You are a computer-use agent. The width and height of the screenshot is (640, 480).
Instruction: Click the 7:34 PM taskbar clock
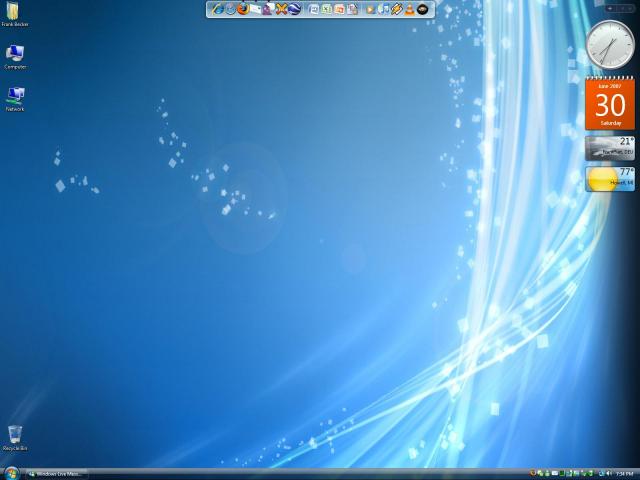(x=624, y=474)
